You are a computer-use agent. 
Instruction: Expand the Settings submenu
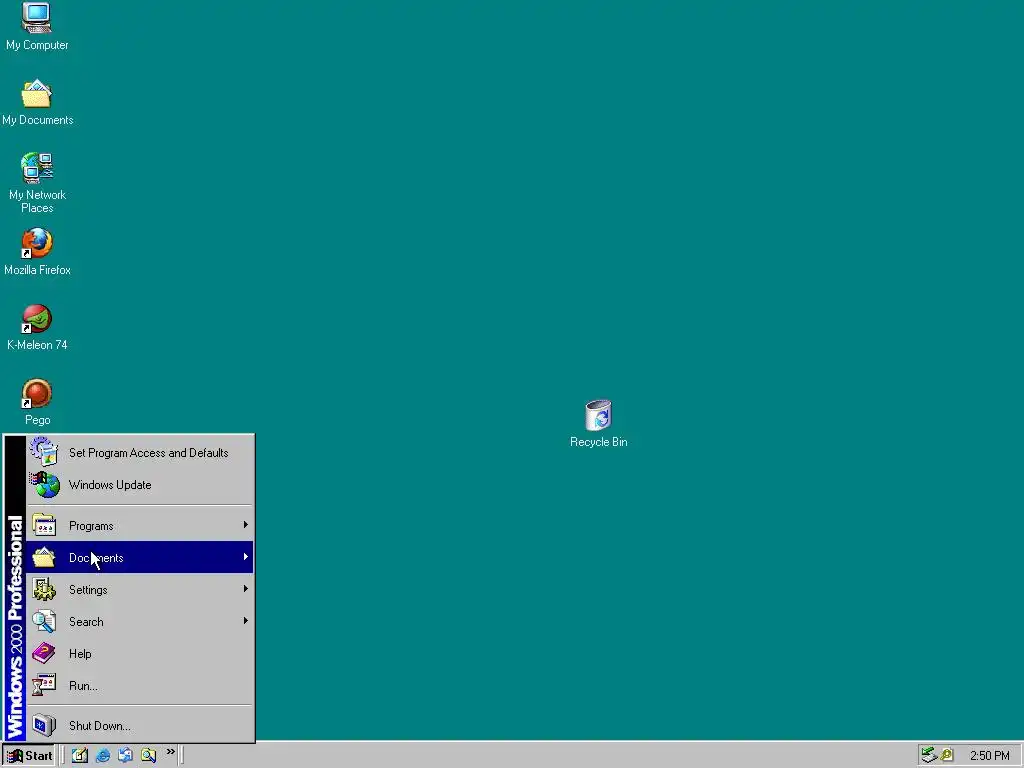coord(140,589)
